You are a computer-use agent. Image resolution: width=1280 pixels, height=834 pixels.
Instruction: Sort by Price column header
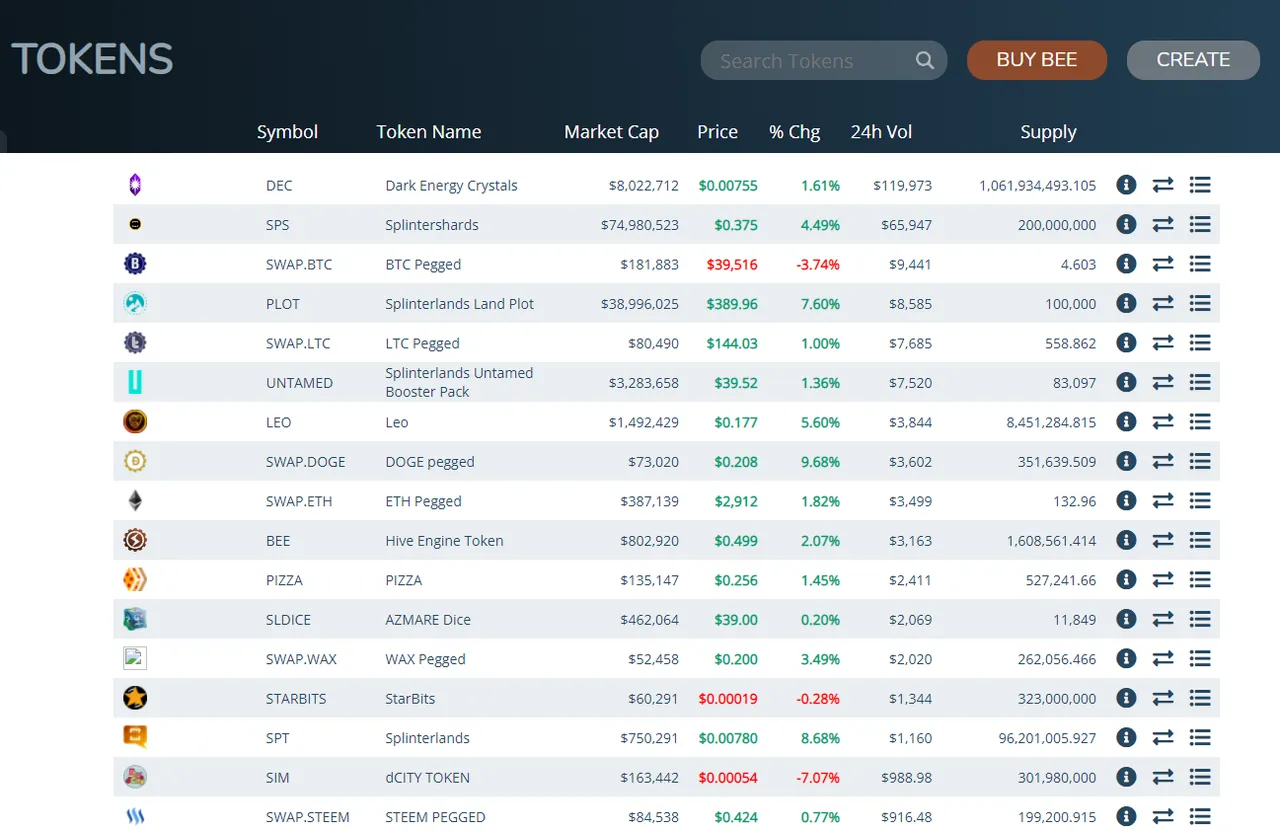717,132
